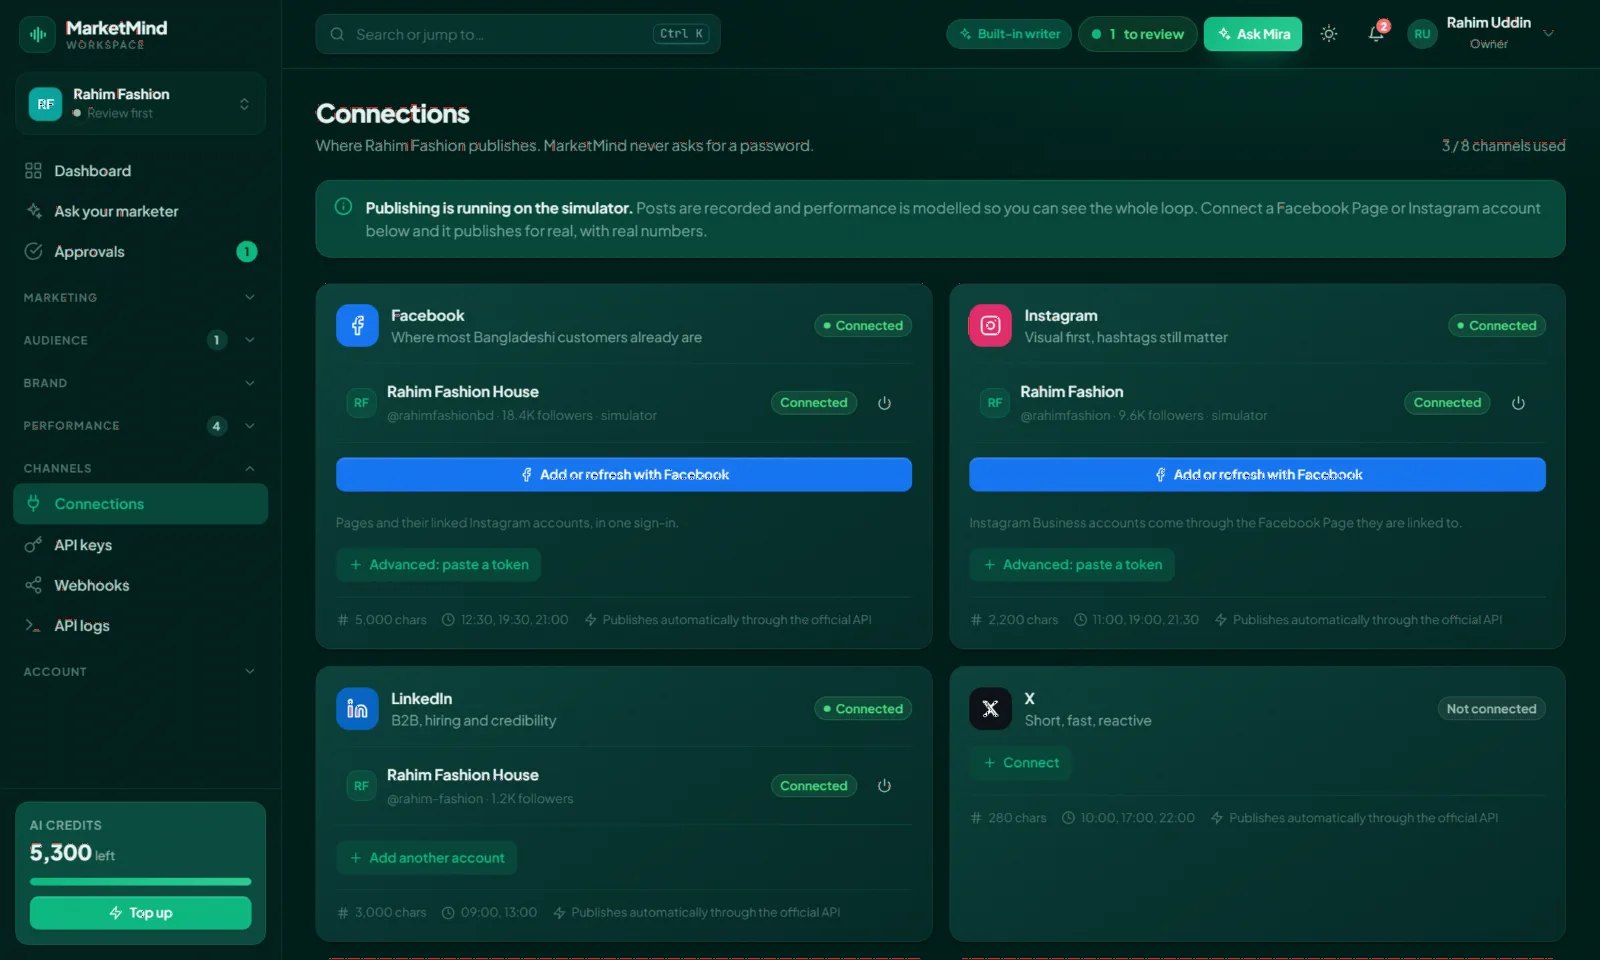Screen dimensions: 1600x960
Task: Disconnect the LinkedIn @rahim-fashion account power icon
Action: click(x=884, y=786)
